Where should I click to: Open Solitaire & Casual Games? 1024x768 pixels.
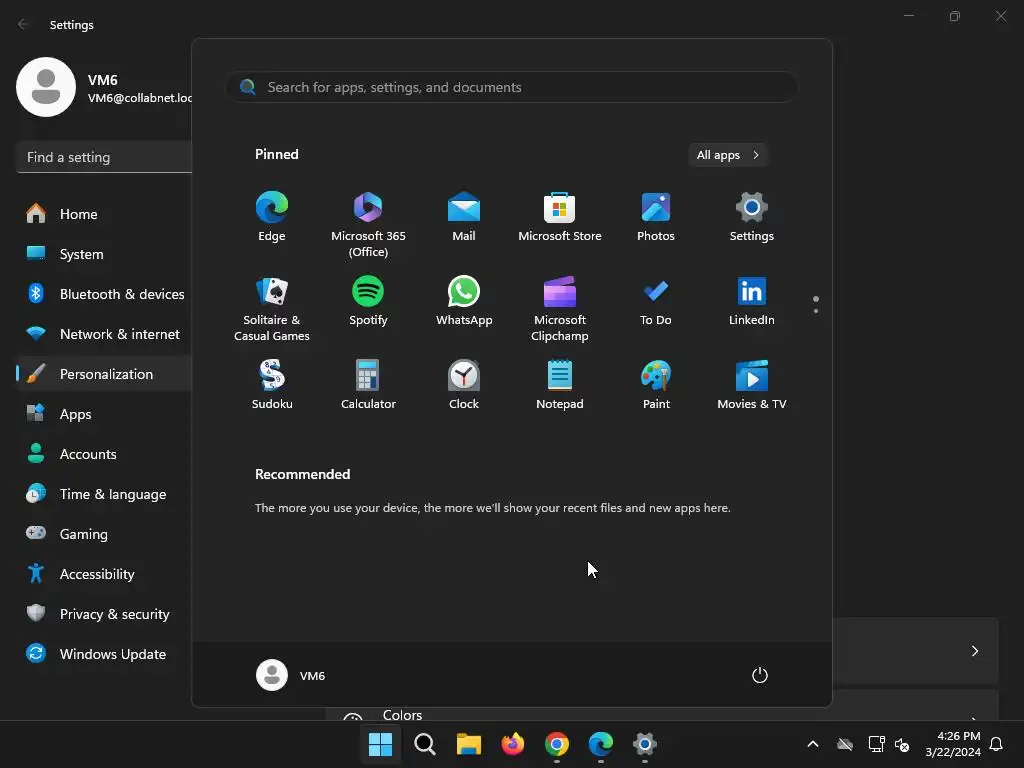272,309
